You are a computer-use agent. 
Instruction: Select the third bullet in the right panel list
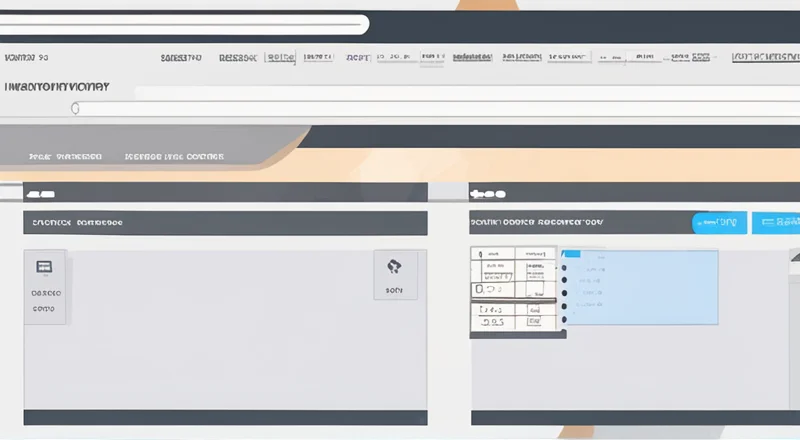coord(565,294)
